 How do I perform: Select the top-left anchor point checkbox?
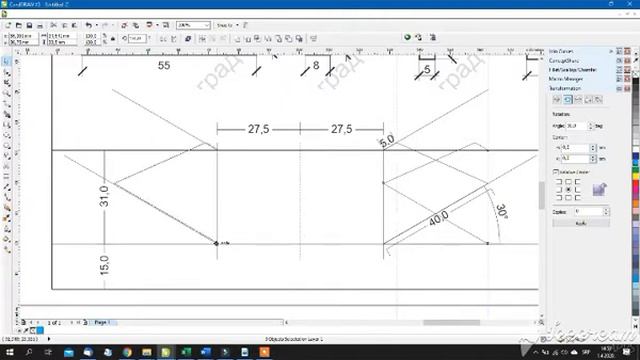coord(559,182)
